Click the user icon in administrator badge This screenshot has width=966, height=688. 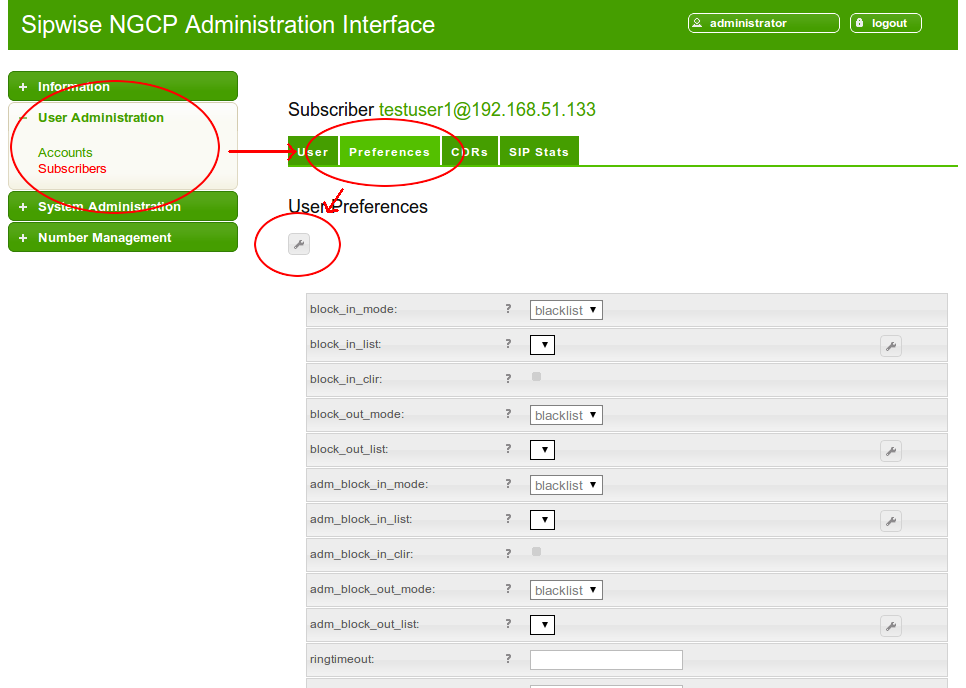(697, 23)
